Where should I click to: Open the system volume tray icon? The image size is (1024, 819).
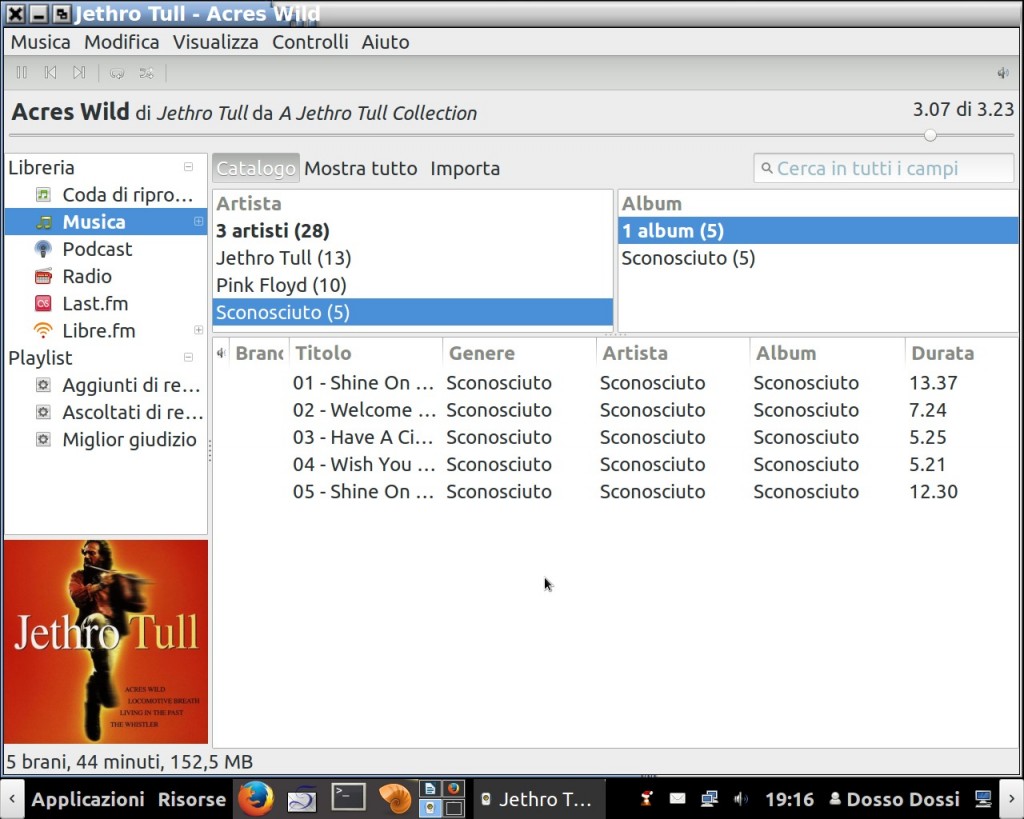coord(741,798)
